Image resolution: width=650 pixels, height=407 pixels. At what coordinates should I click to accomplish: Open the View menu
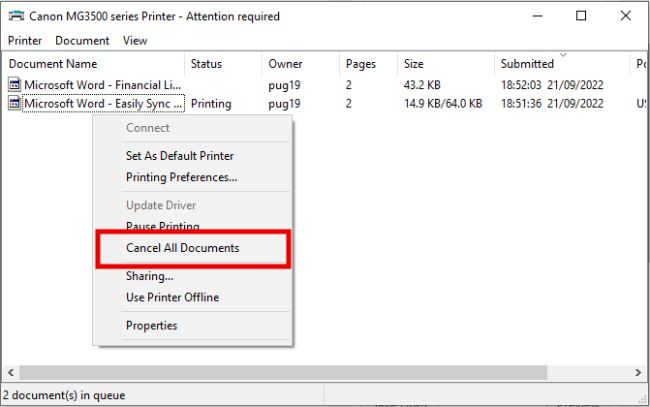pyautogui.click(x=135, y=41)
